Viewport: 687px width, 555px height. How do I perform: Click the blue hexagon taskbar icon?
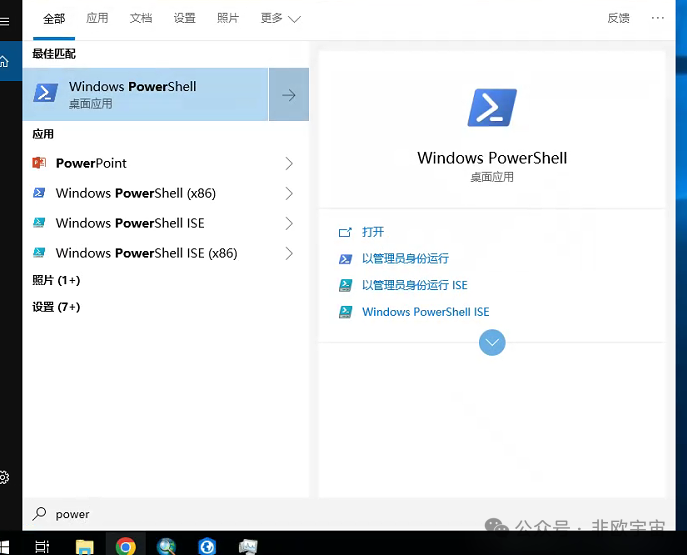[207, 547]
